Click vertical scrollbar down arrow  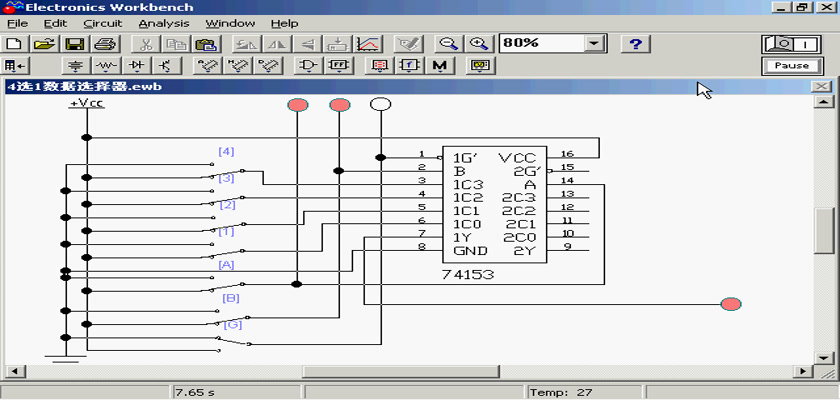click(823, 357)
